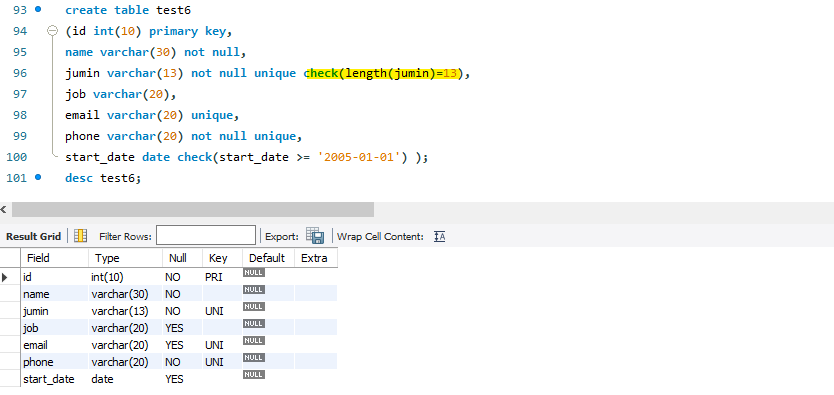Image resolution: width=834 pixels, height=395 pixels.
Task: Click the Result Grid view icon
Action: coord(80,236)
